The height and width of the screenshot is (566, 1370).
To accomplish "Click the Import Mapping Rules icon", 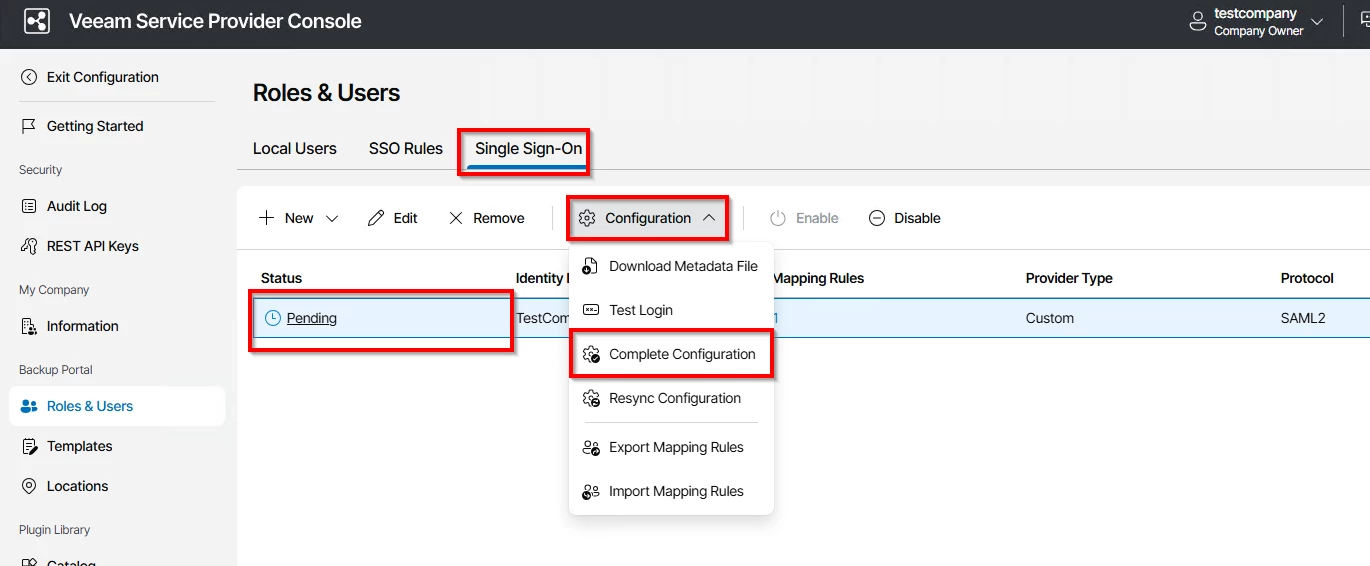I will (591, 491).
